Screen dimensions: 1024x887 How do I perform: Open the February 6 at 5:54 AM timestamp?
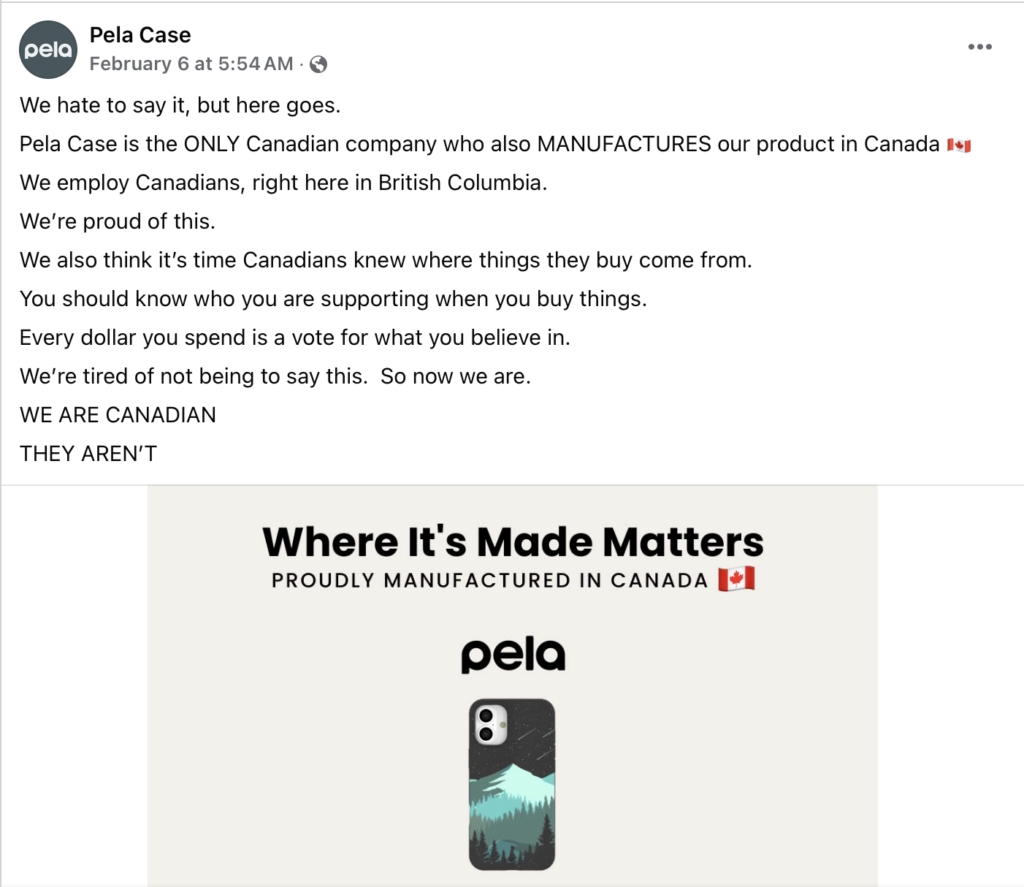point(191,63)
